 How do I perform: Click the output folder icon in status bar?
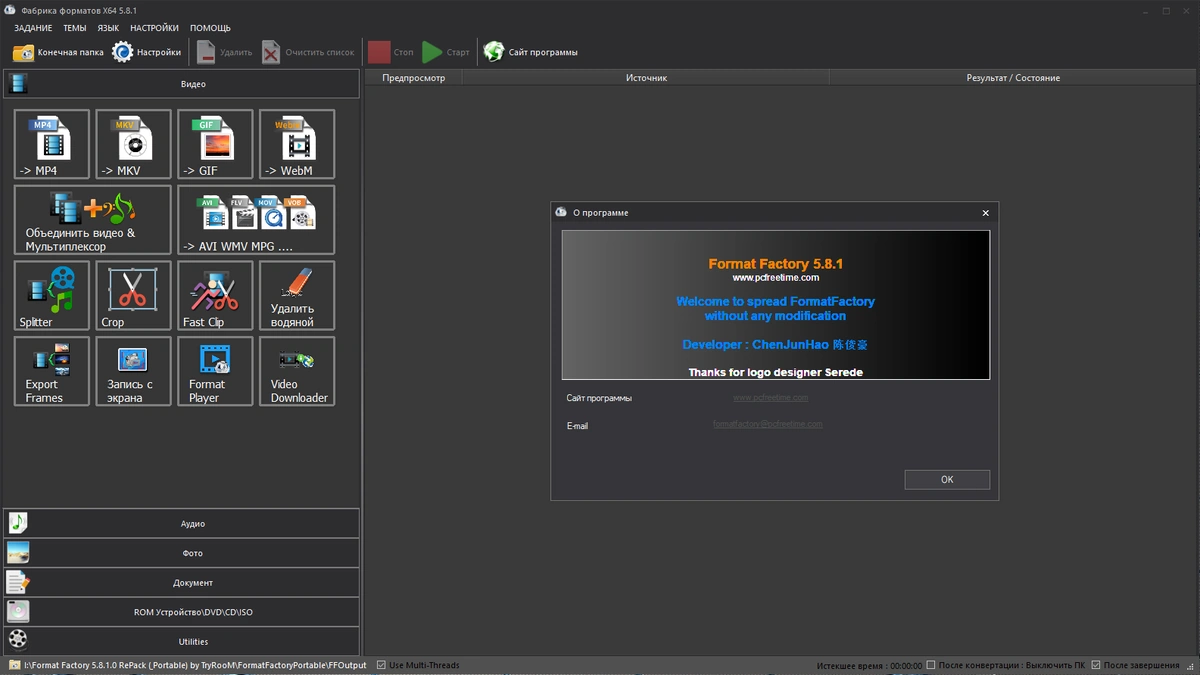pos(15,665)
